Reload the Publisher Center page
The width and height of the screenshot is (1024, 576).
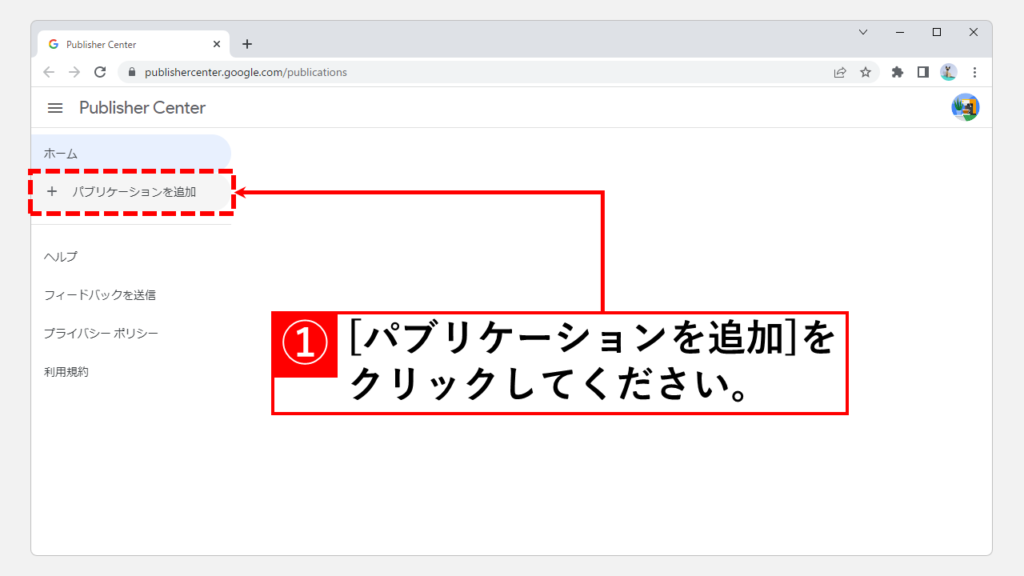[x=100, y=72]
